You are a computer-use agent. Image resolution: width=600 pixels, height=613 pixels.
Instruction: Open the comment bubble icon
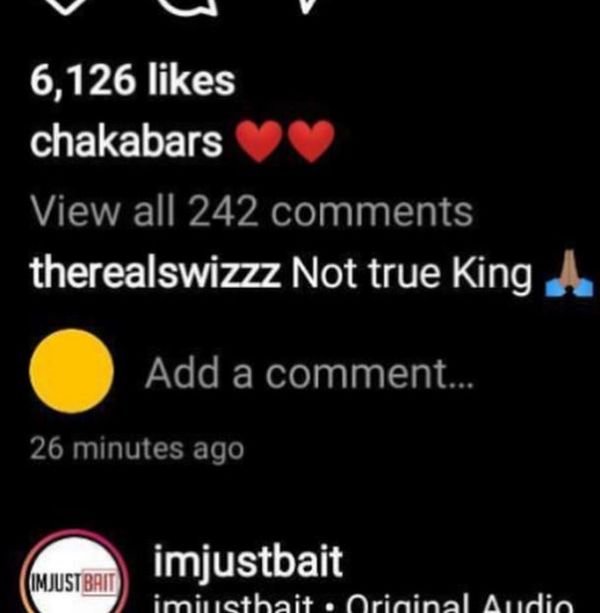pos(187,7)
